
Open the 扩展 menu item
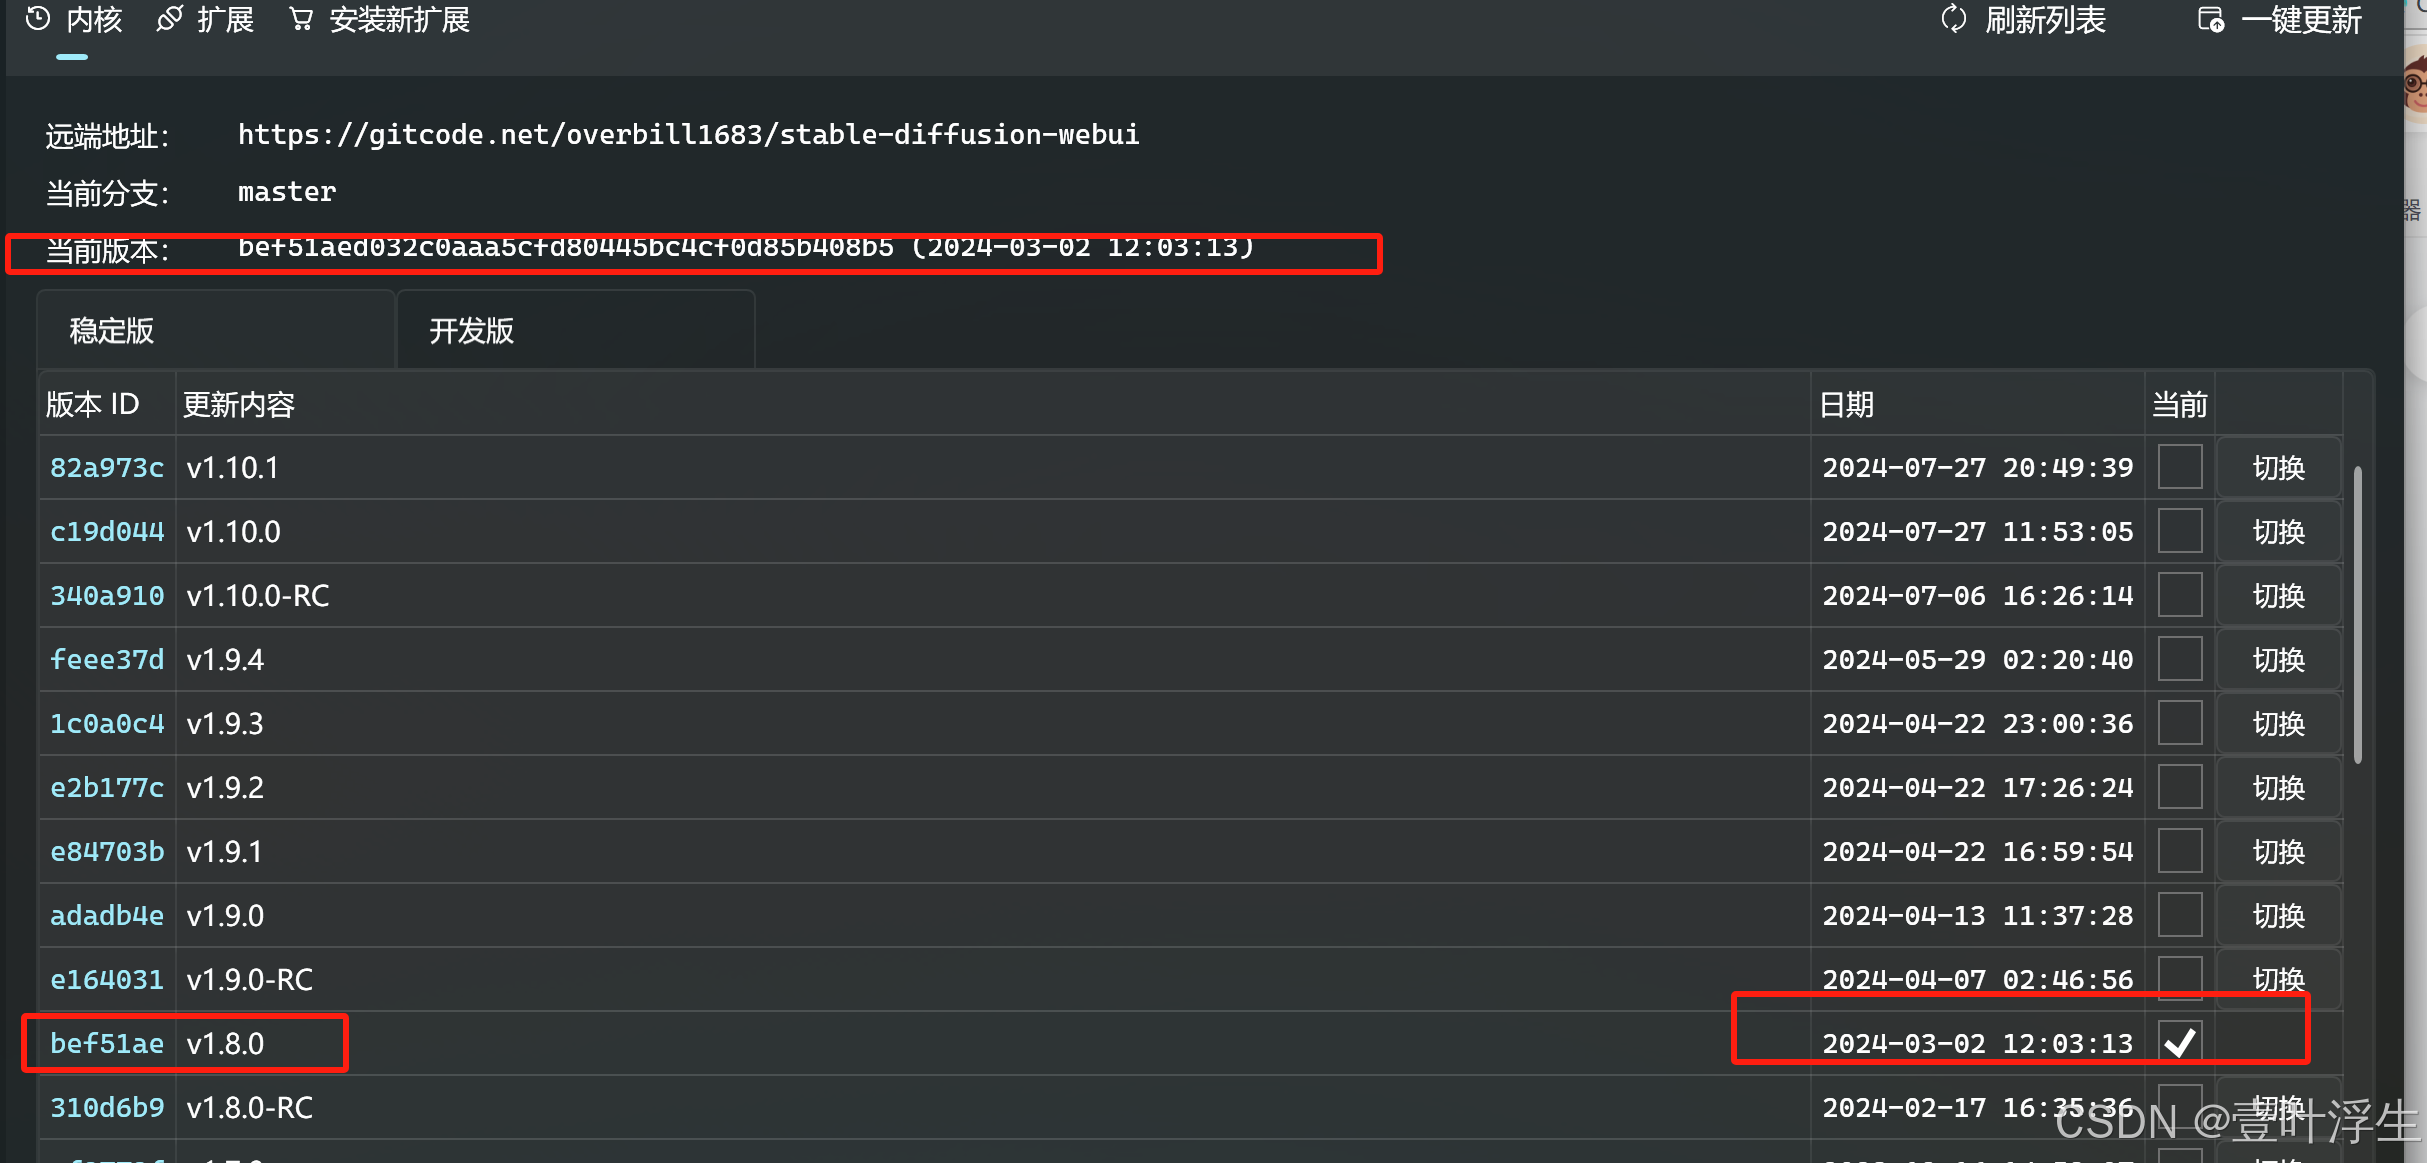coord(227,19)
